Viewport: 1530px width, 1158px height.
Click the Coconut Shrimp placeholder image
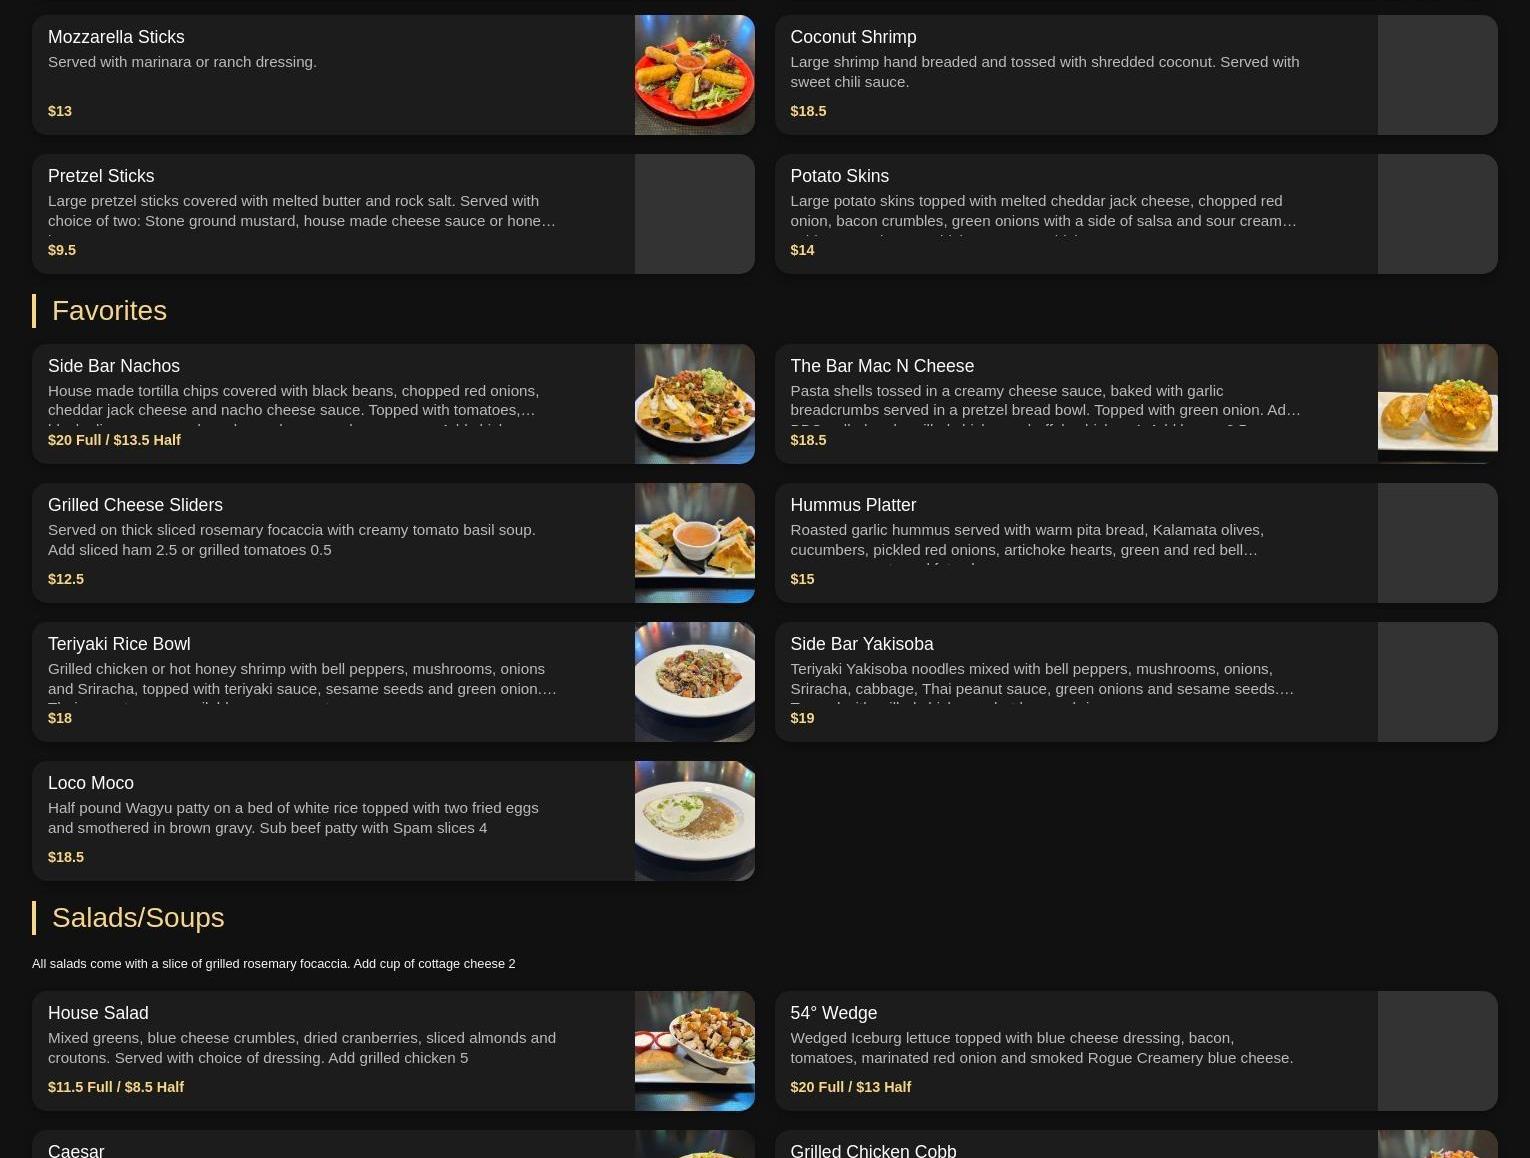coord(1437,75)
